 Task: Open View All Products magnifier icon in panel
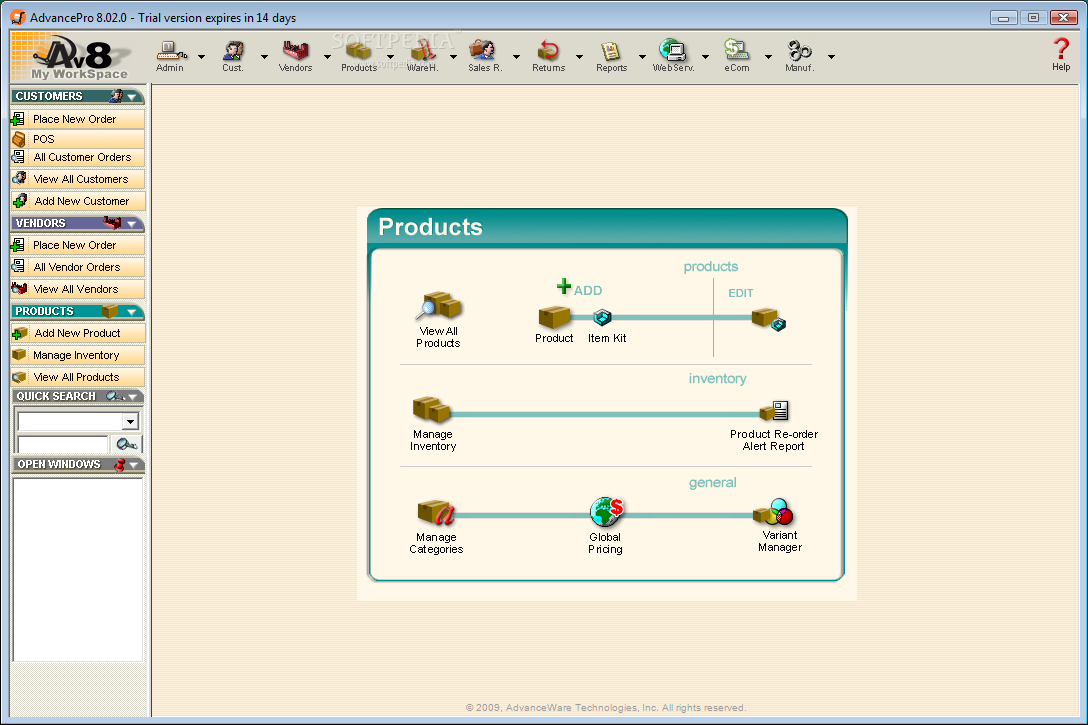[438, 307]
